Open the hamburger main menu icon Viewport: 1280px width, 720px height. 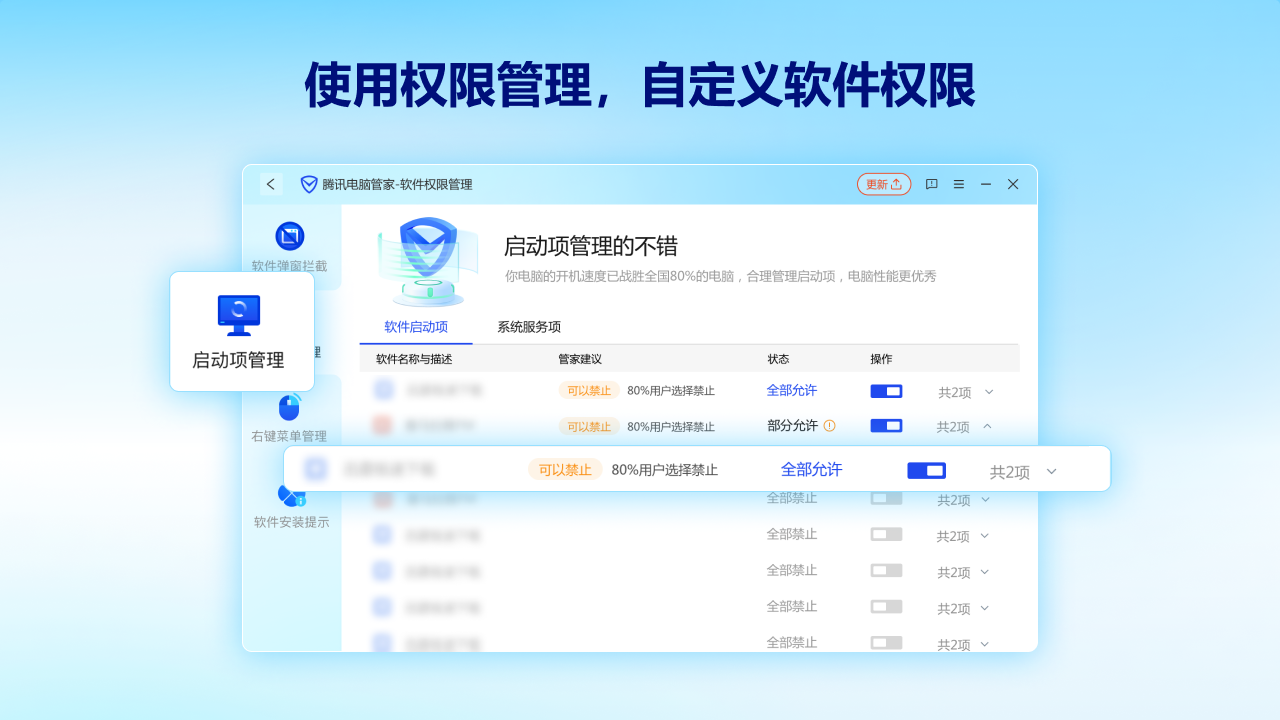959,184
